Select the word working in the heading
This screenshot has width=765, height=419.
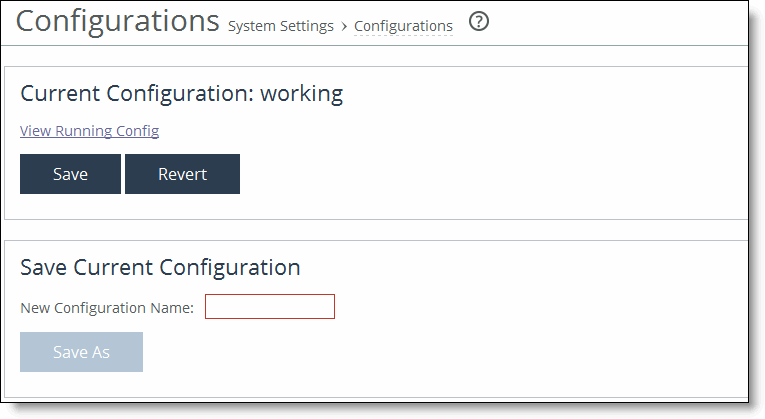point(302,93)
